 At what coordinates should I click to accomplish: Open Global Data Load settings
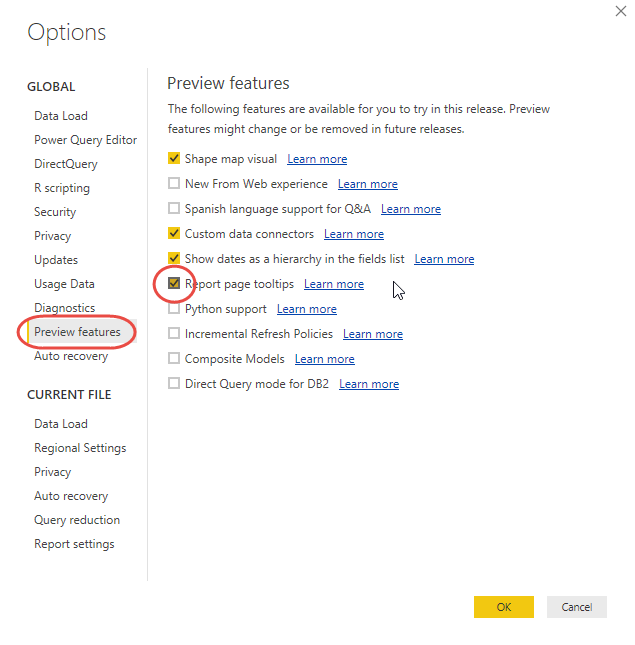point(61,116)
